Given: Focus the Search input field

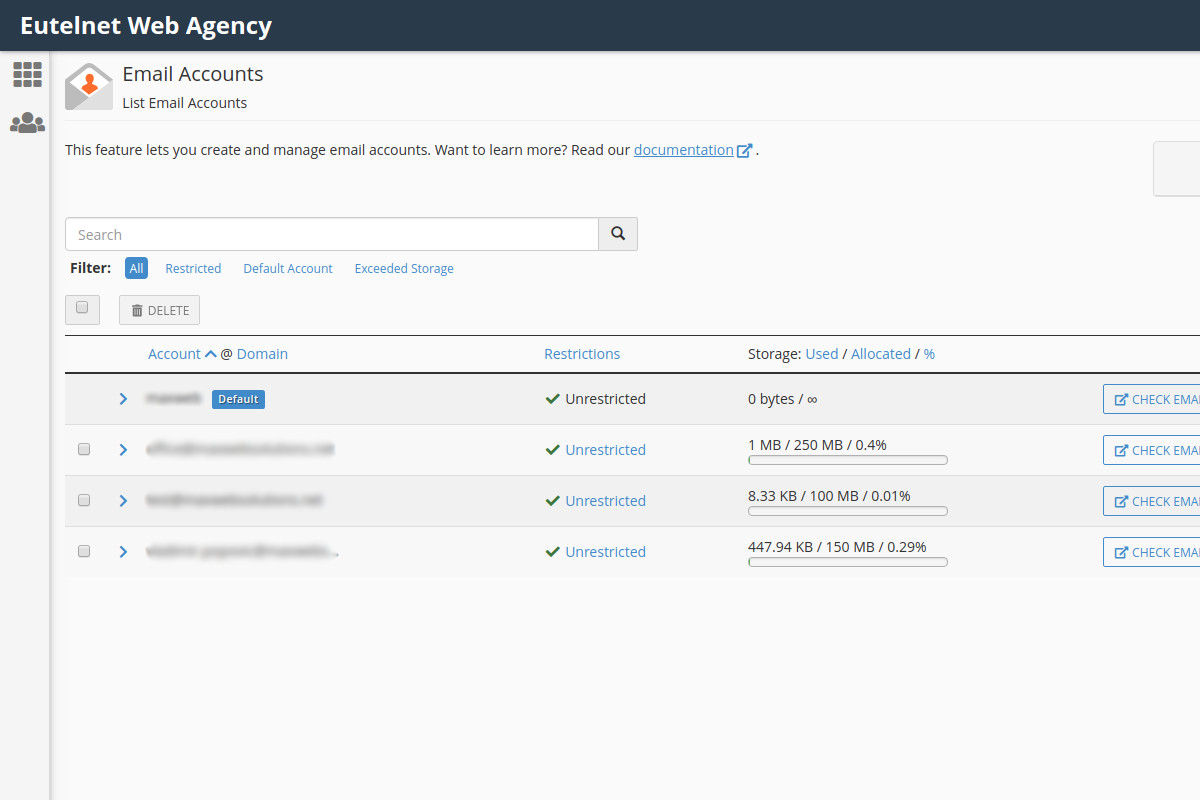Looking at the screenshot, I should 332,234.
